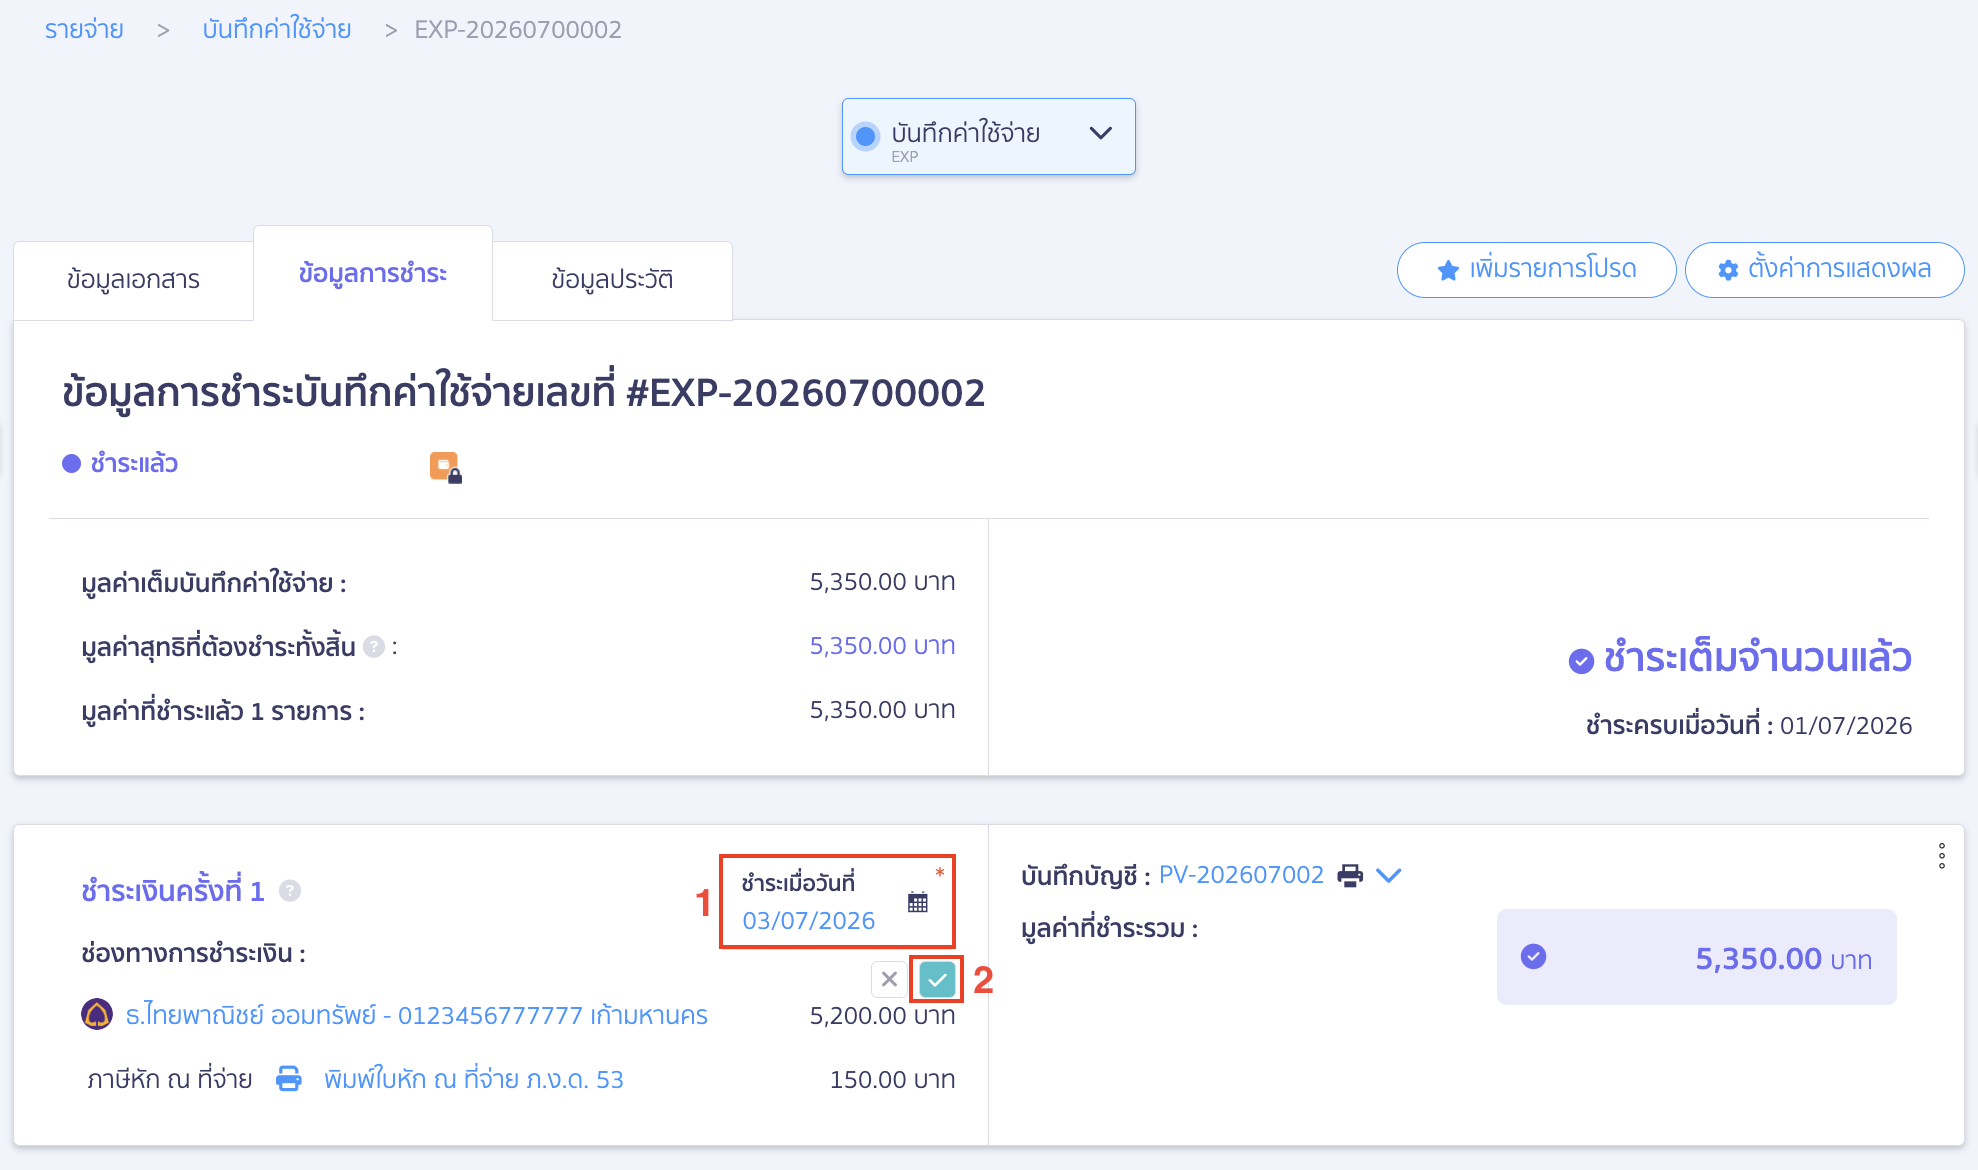The width and height of the screenshot is (1978, 1170).
Task: Click check icon in total paid box
Action: click(x=1533, y=957)
